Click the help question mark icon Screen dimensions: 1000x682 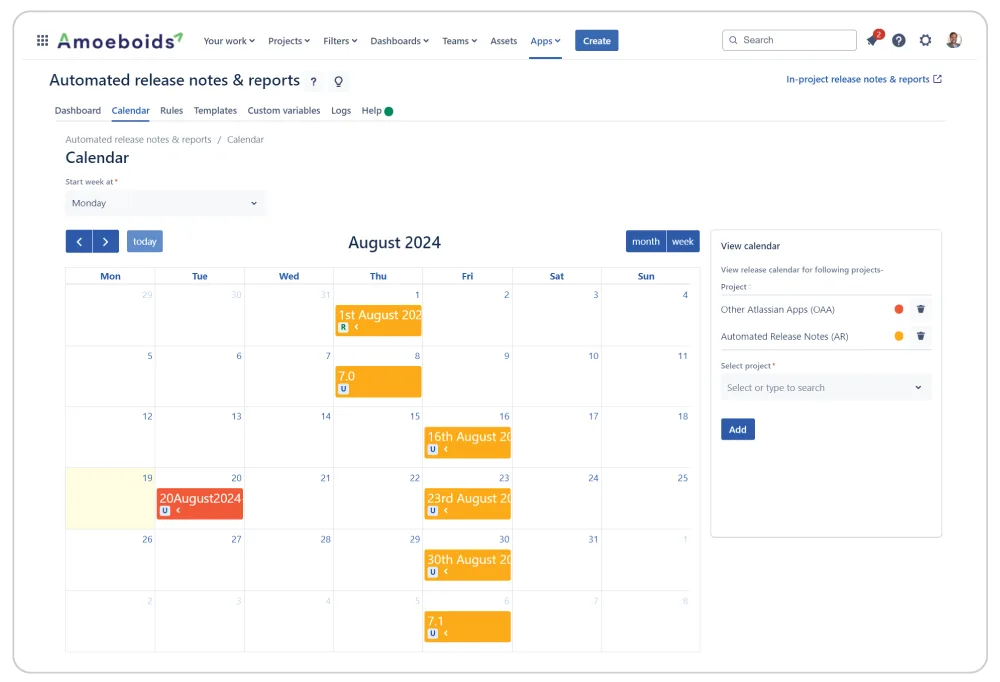click(x=897, y=40)
